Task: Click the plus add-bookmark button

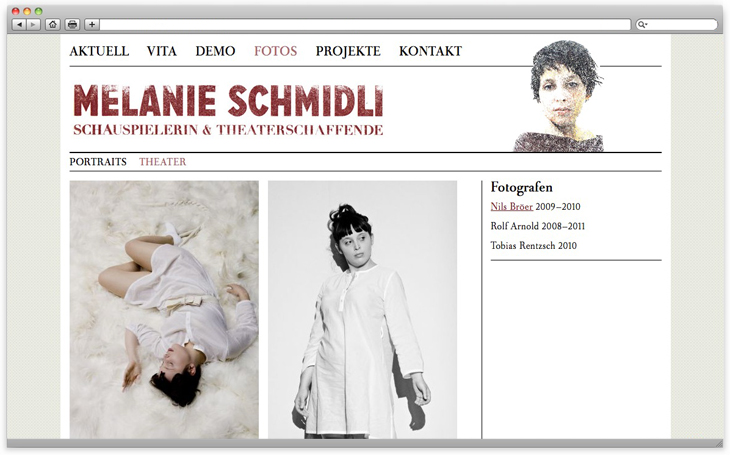Action: 92,24
